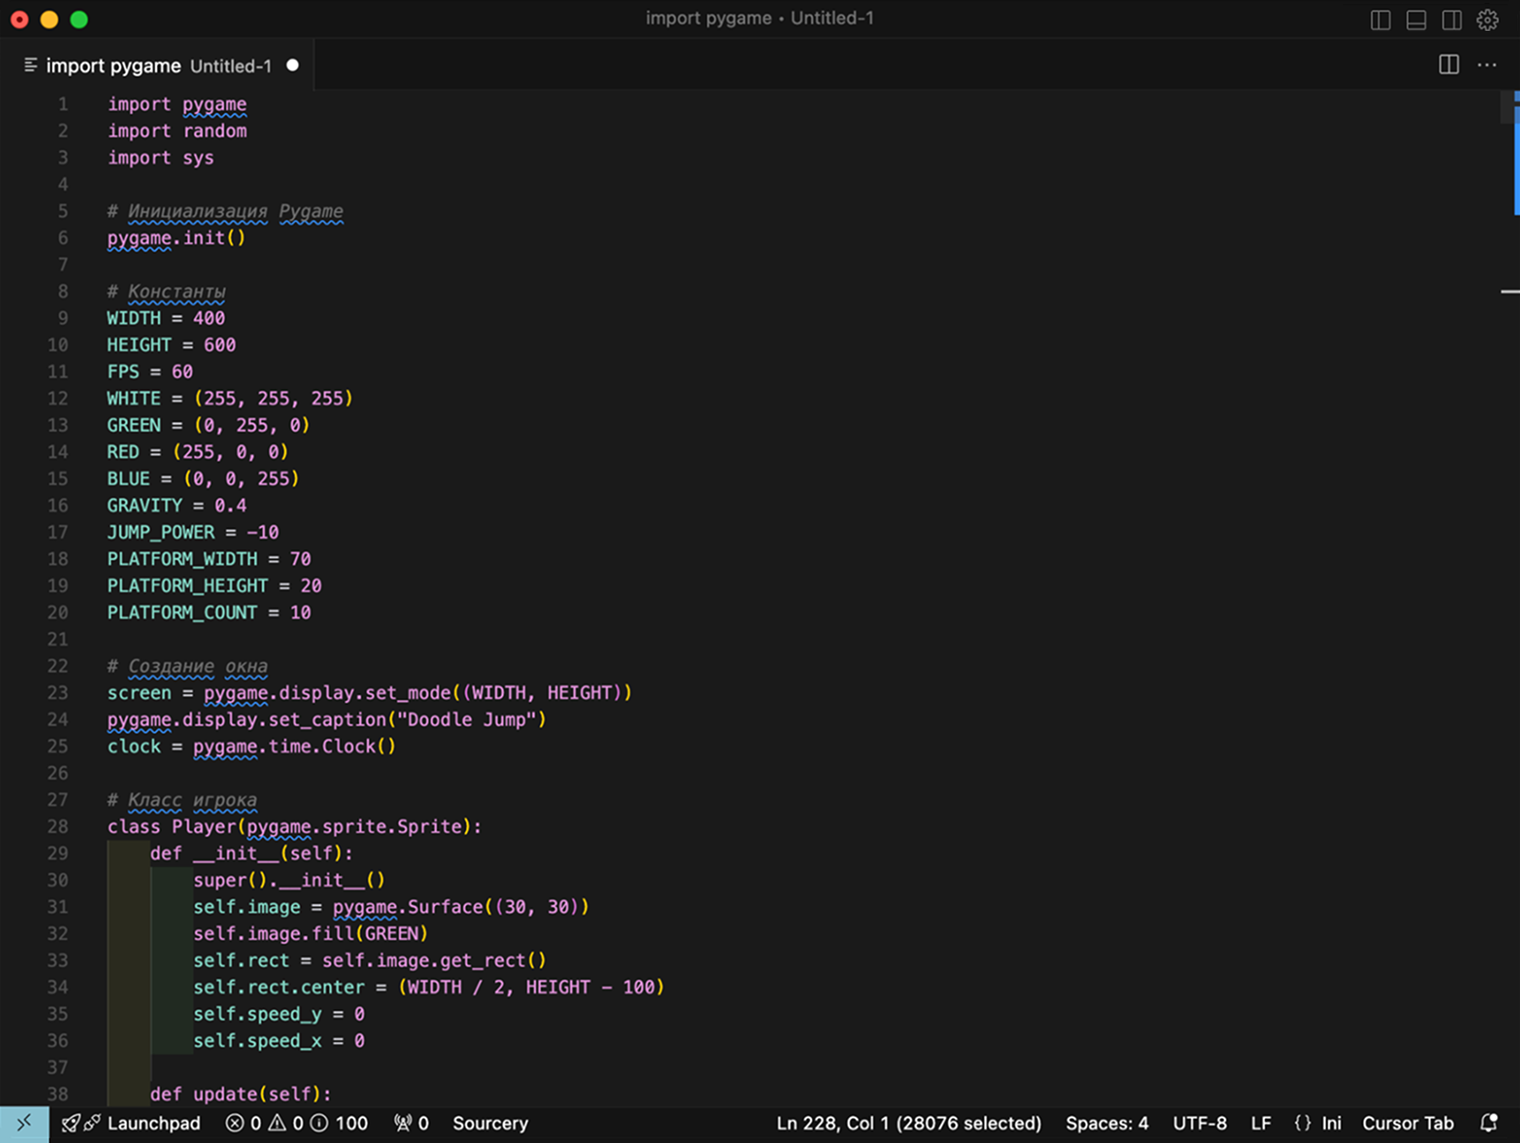Show info count 100 in status bar
Viewport: 1520px width, 1143px height.
click(x=339, y=1123)
